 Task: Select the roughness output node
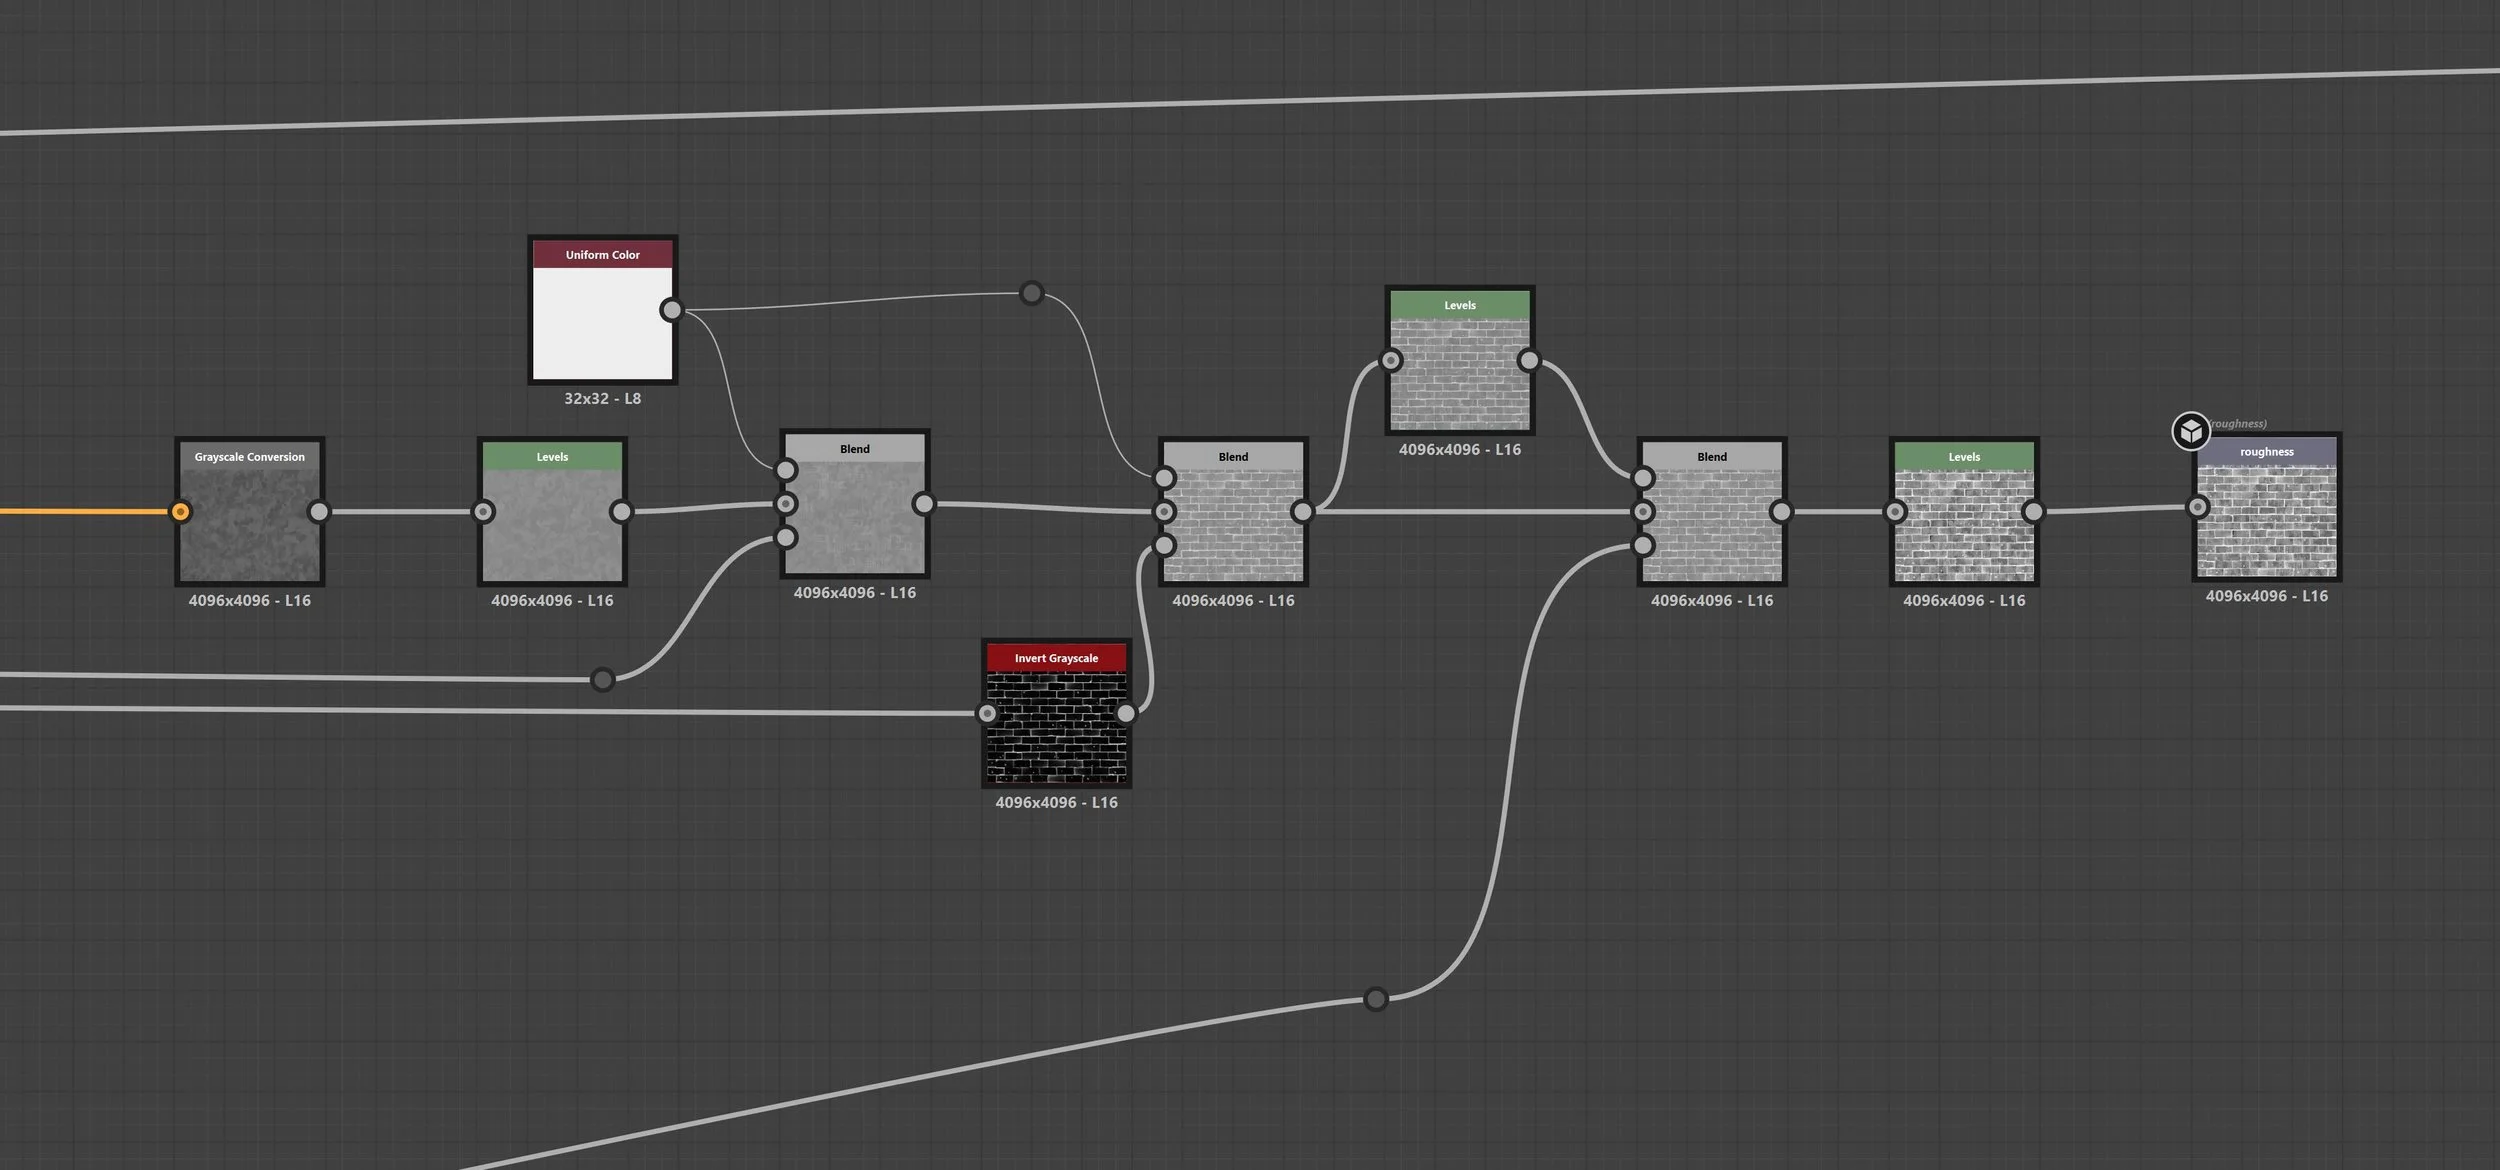2266,520
